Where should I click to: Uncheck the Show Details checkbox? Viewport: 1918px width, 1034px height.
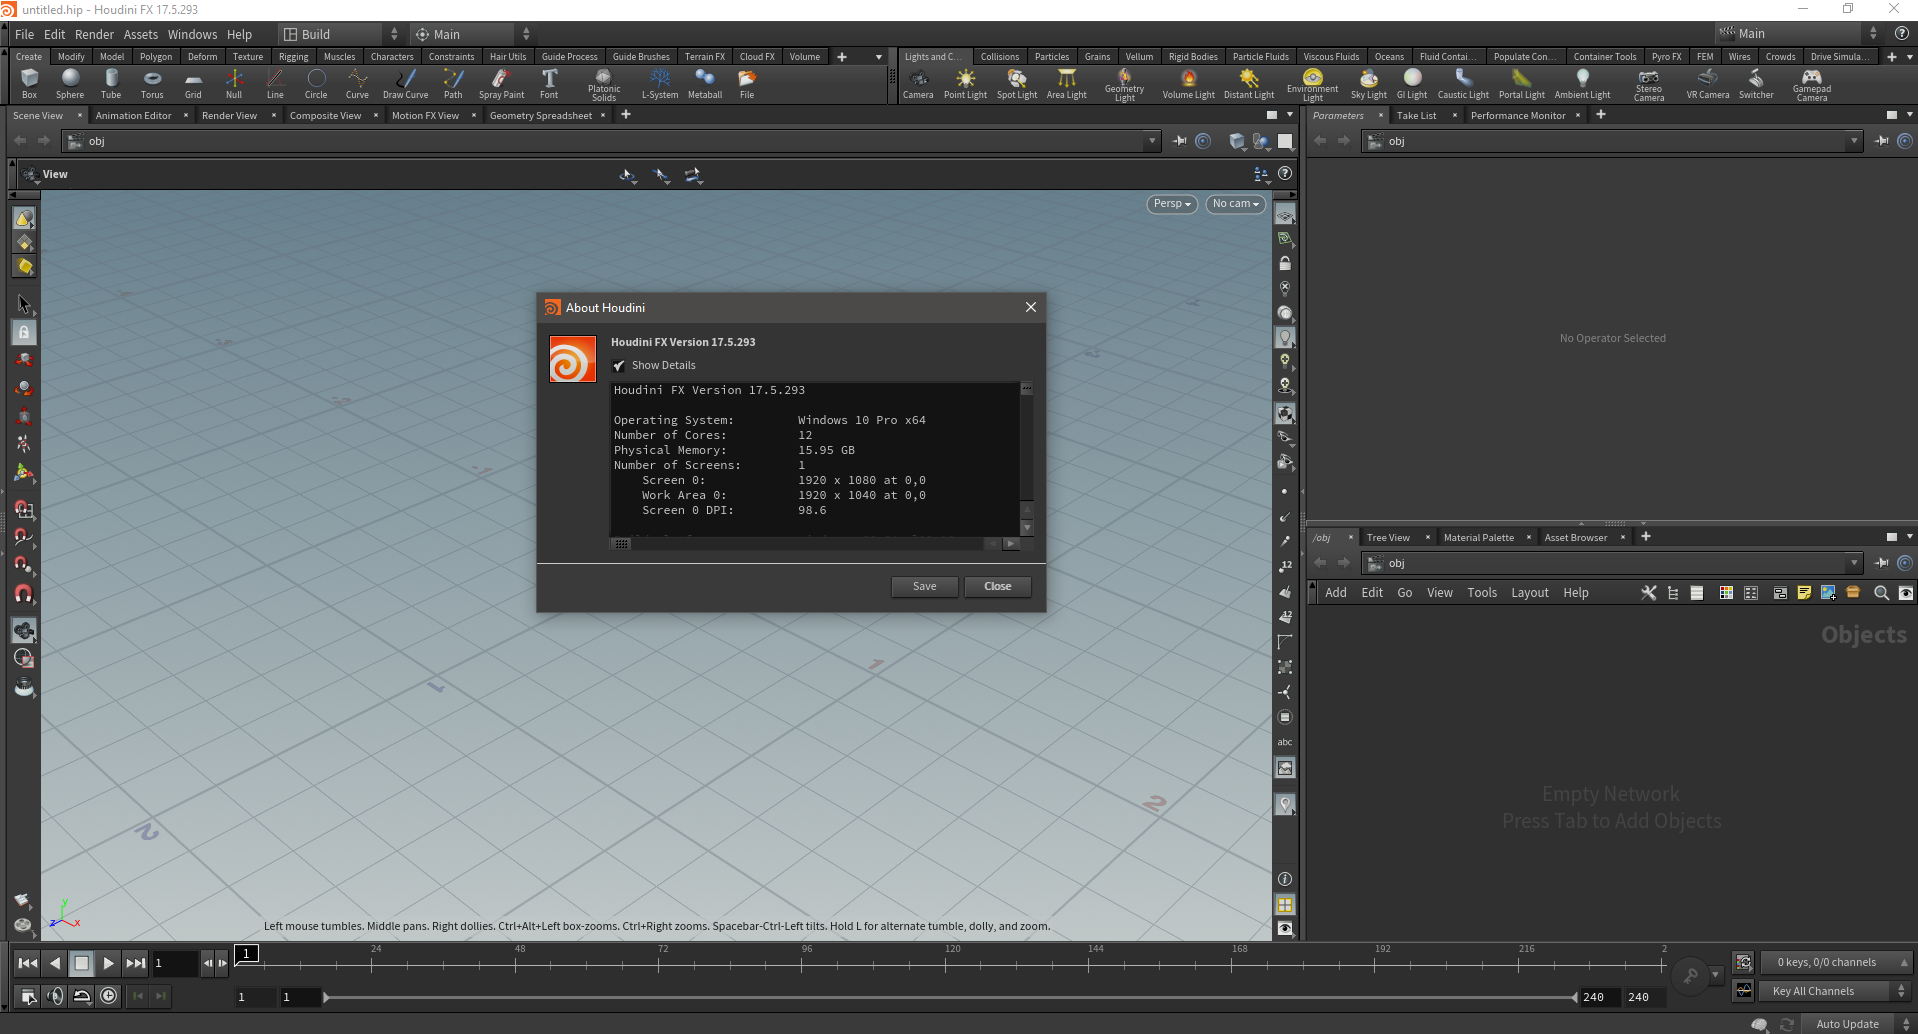(620, 366)
